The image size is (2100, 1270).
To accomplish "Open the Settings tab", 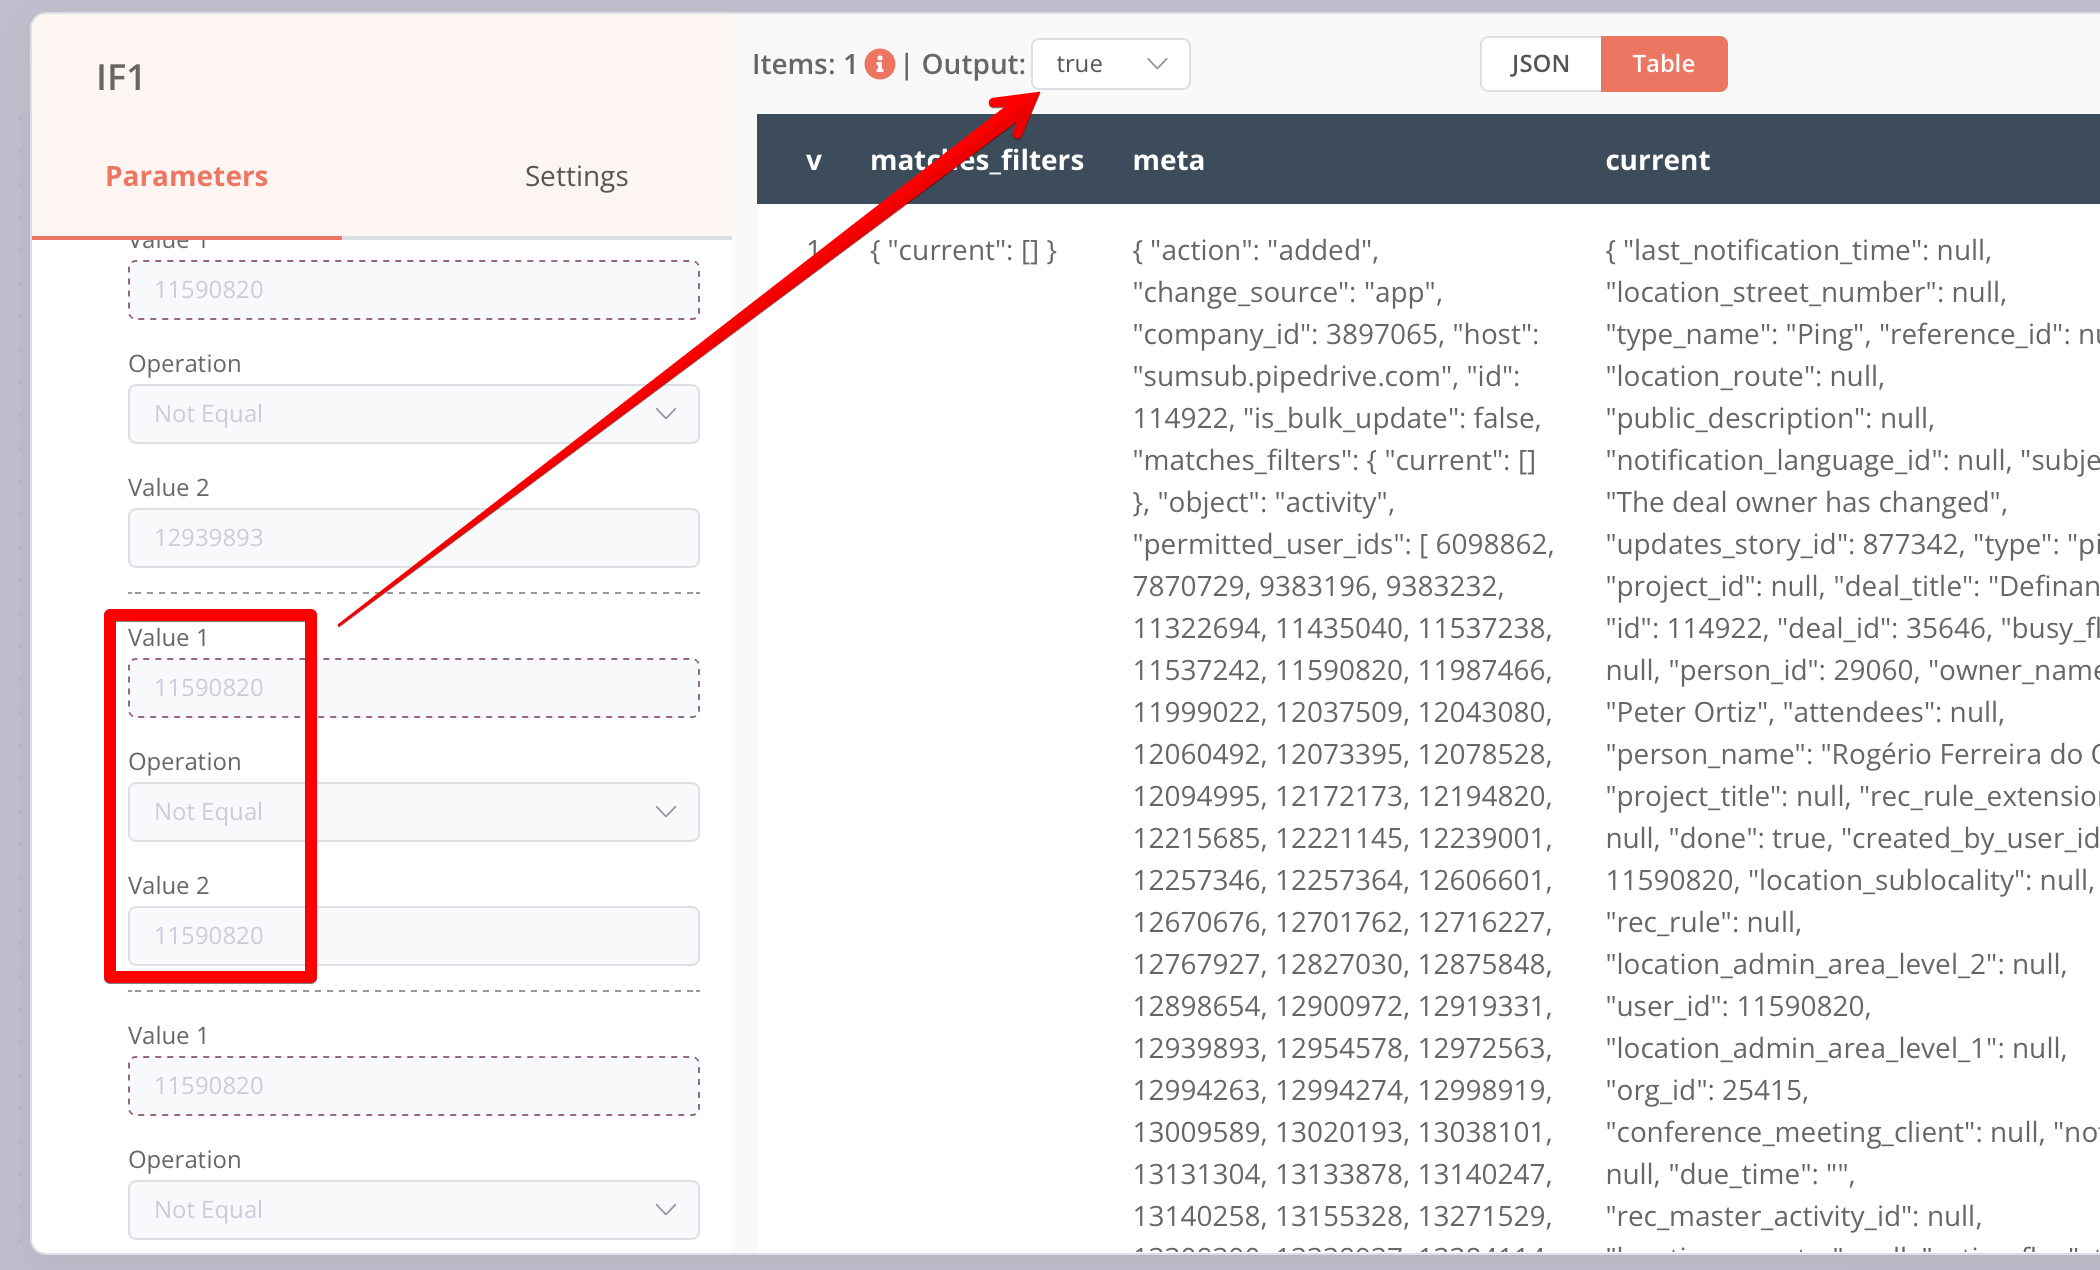I will pyautogui.click(x=576, y=176).
